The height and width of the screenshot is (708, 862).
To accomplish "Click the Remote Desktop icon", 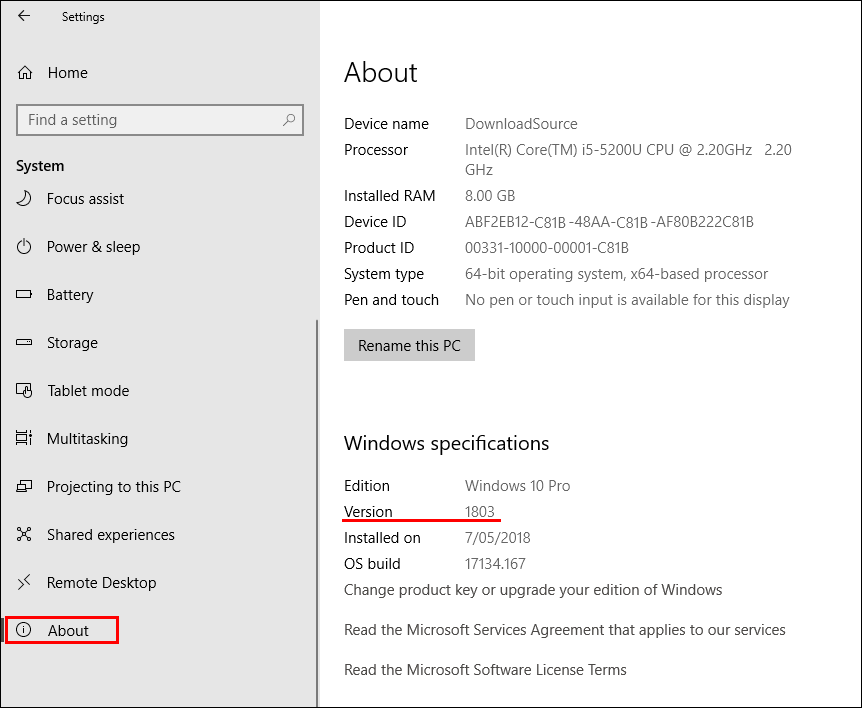I will 24,582.
